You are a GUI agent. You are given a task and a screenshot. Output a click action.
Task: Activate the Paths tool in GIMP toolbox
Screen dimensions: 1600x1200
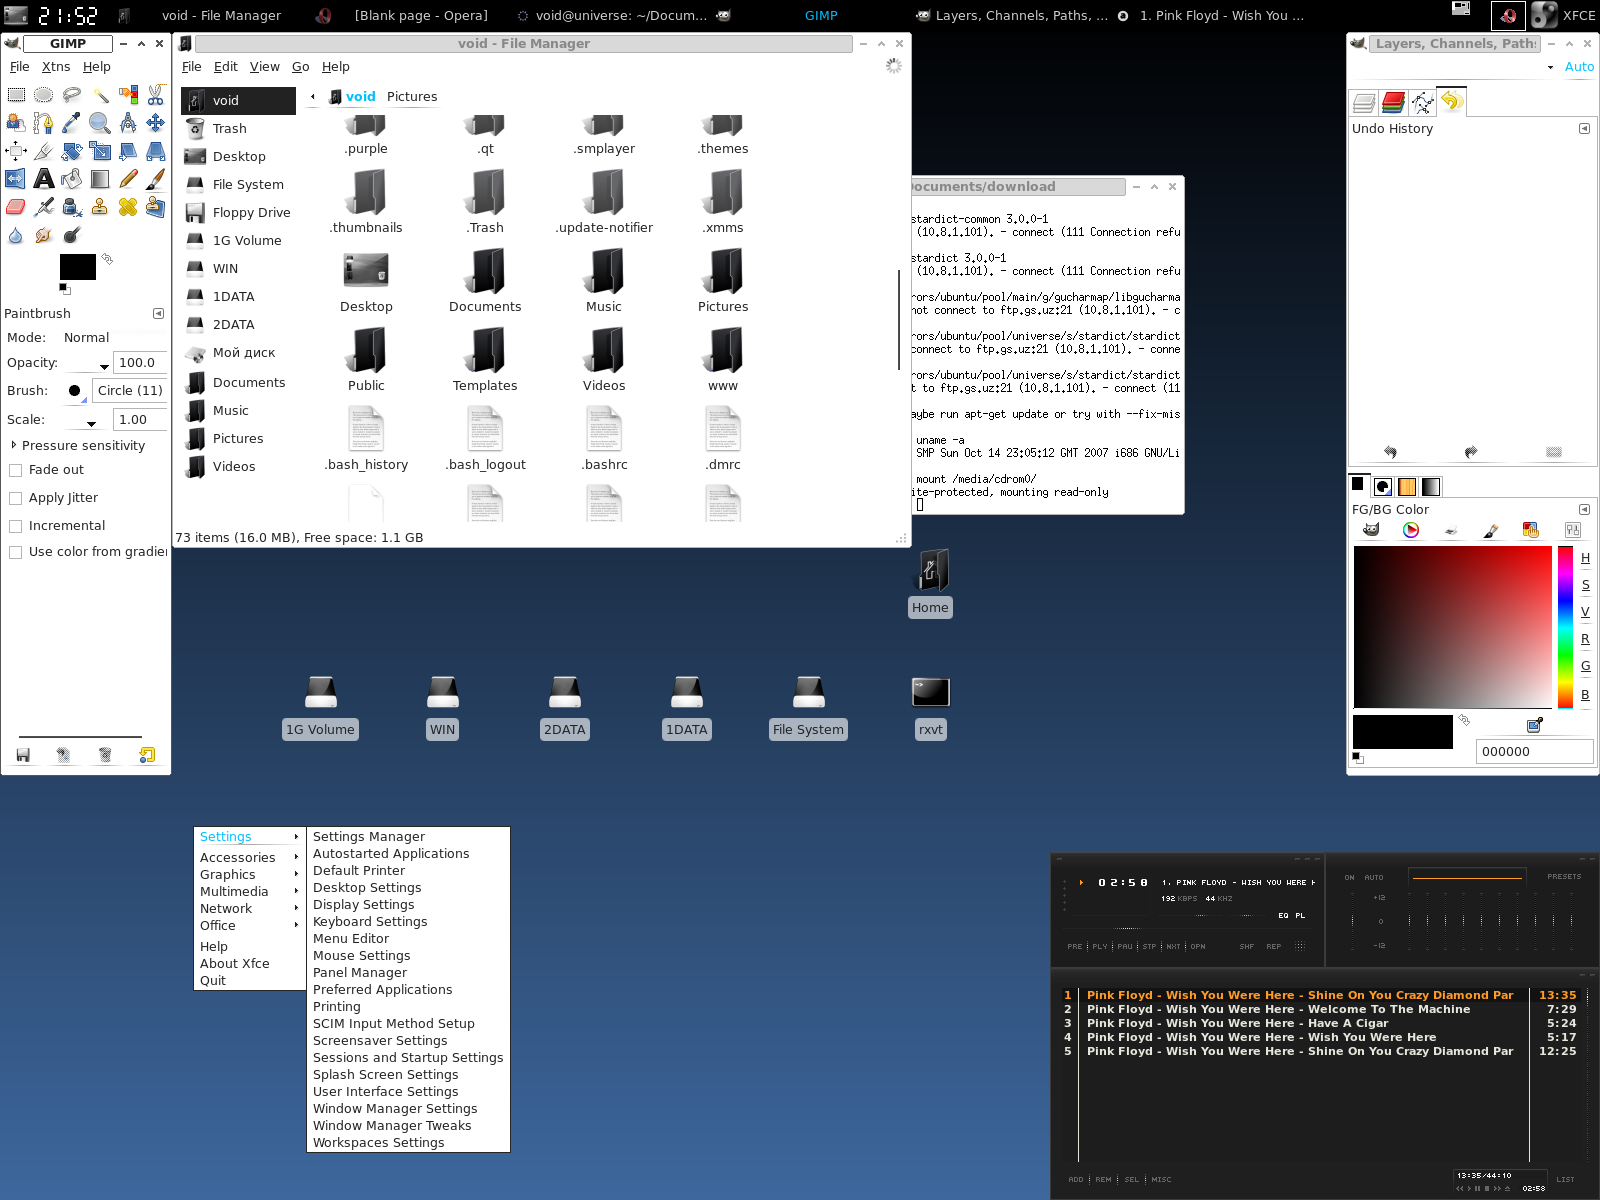tap(44, 123)
